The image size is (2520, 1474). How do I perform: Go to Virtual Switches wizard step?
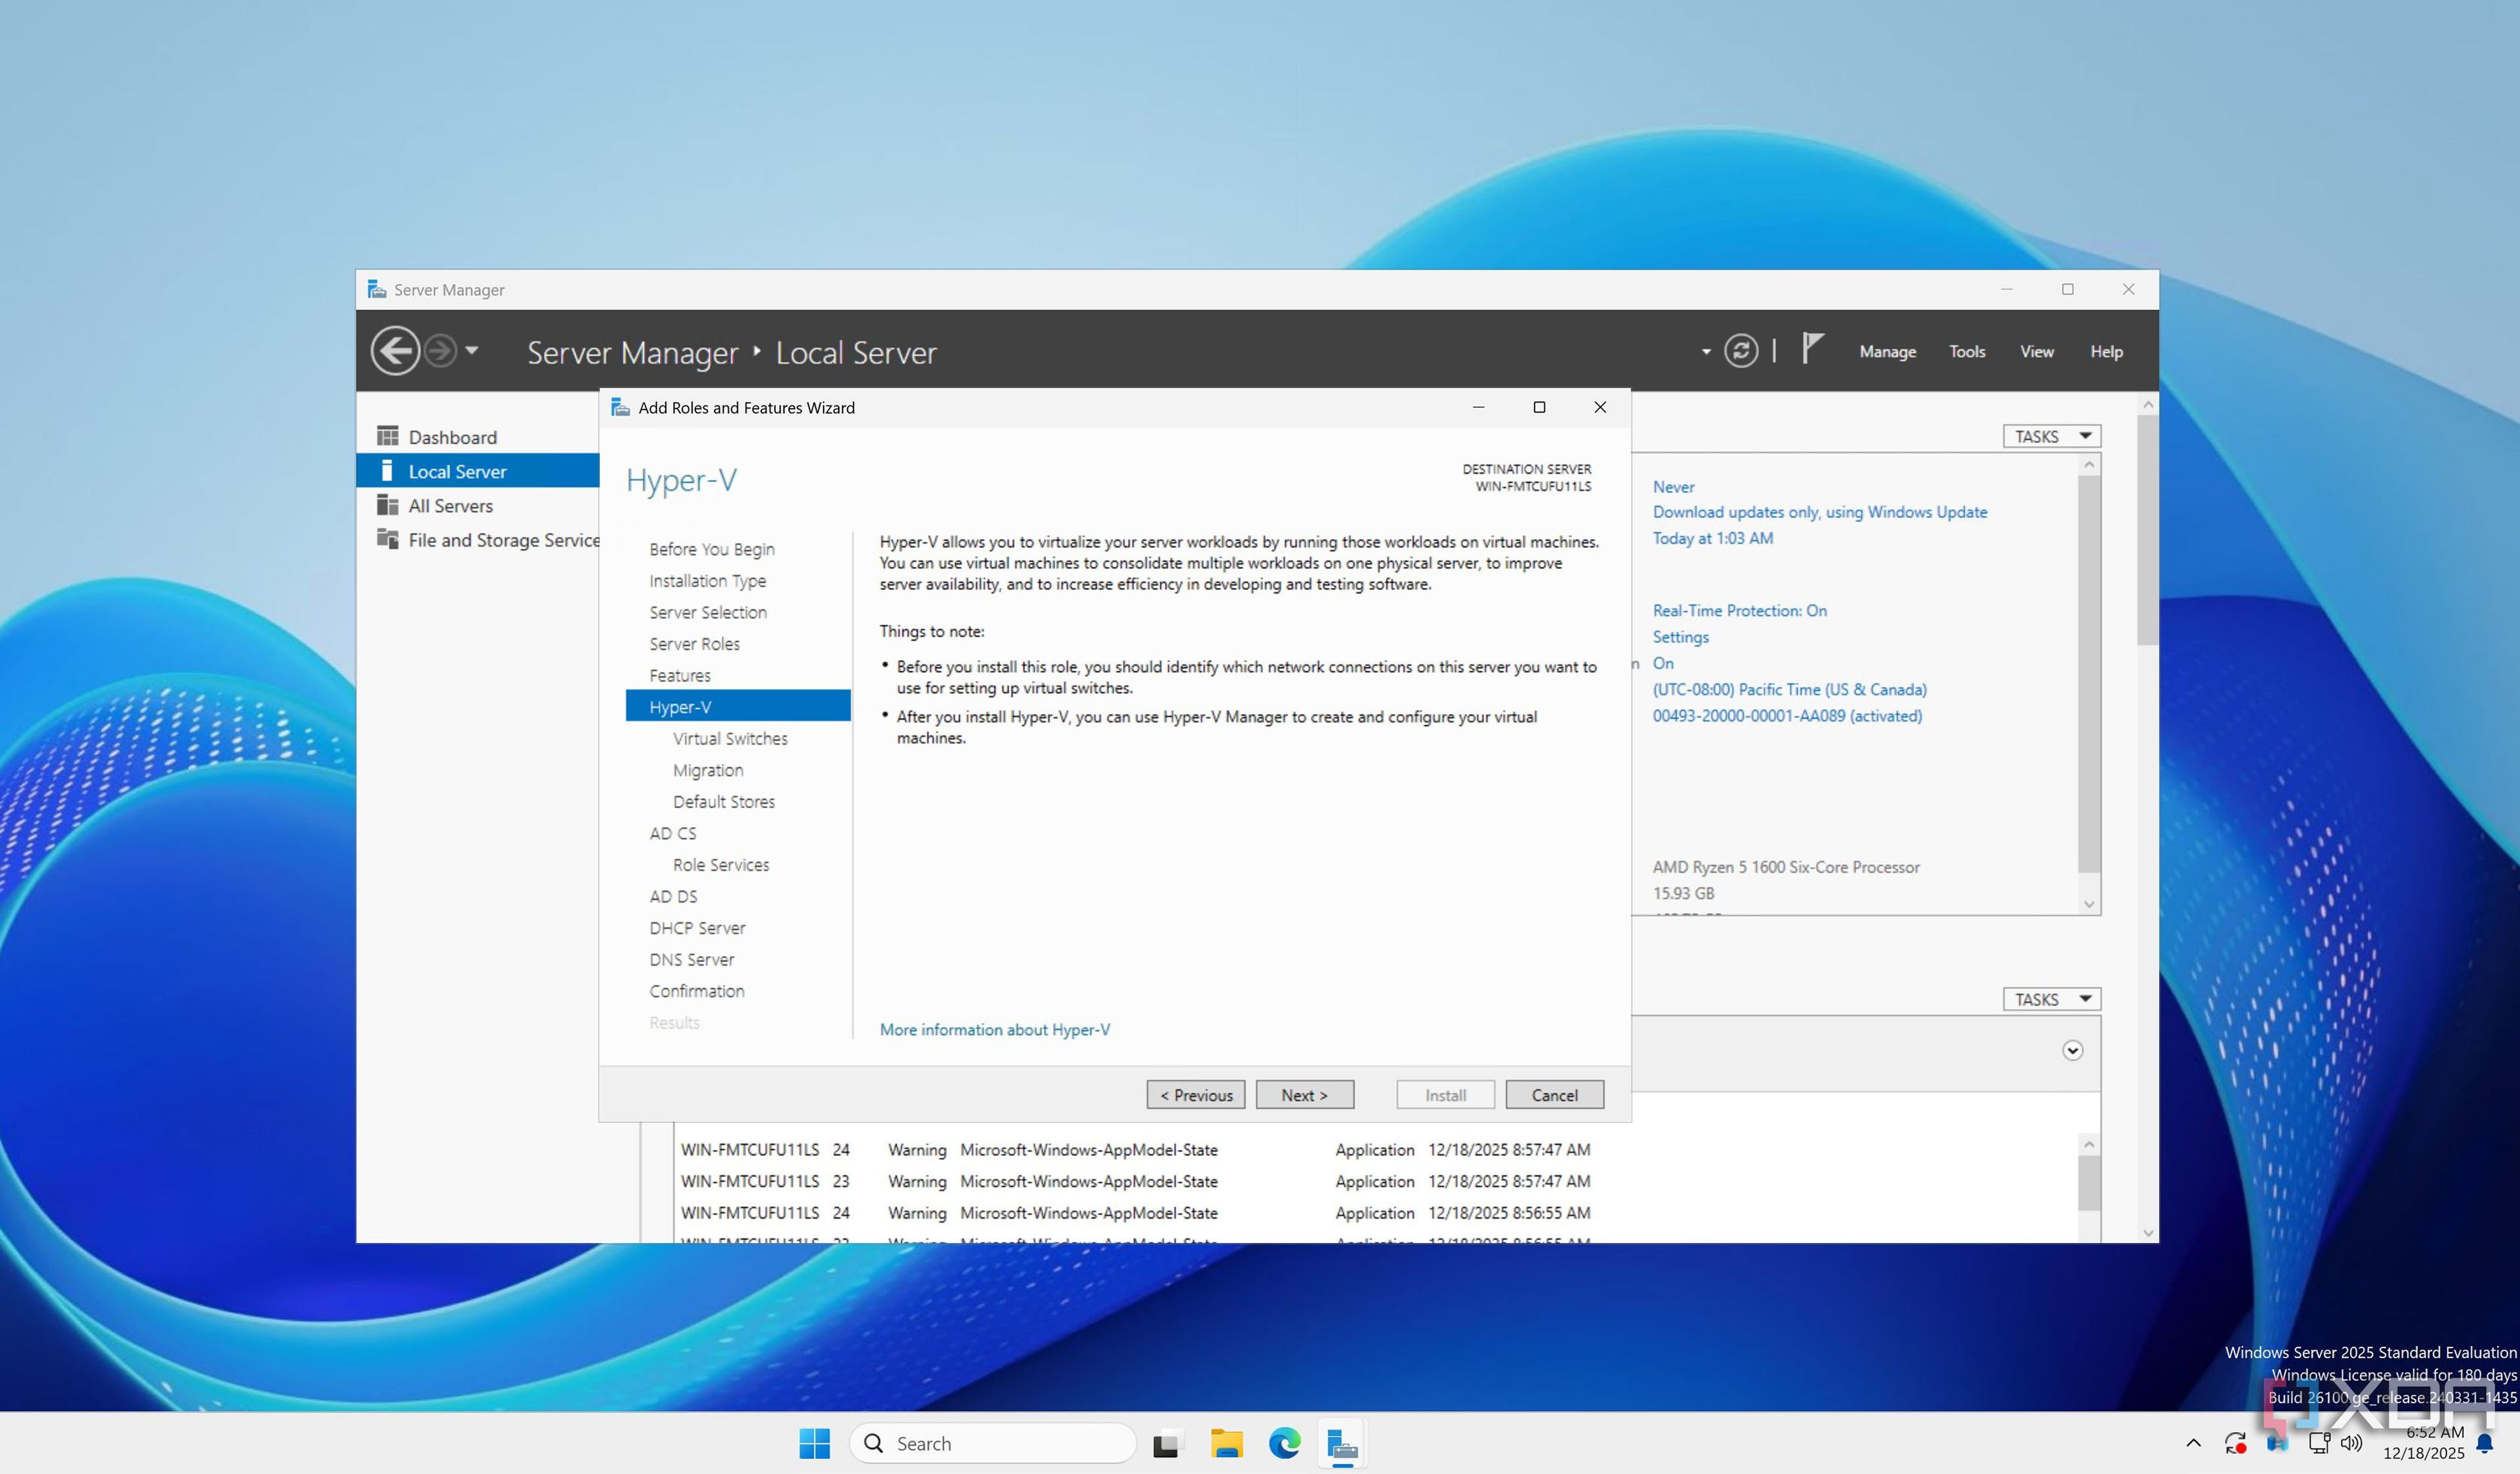730,739
